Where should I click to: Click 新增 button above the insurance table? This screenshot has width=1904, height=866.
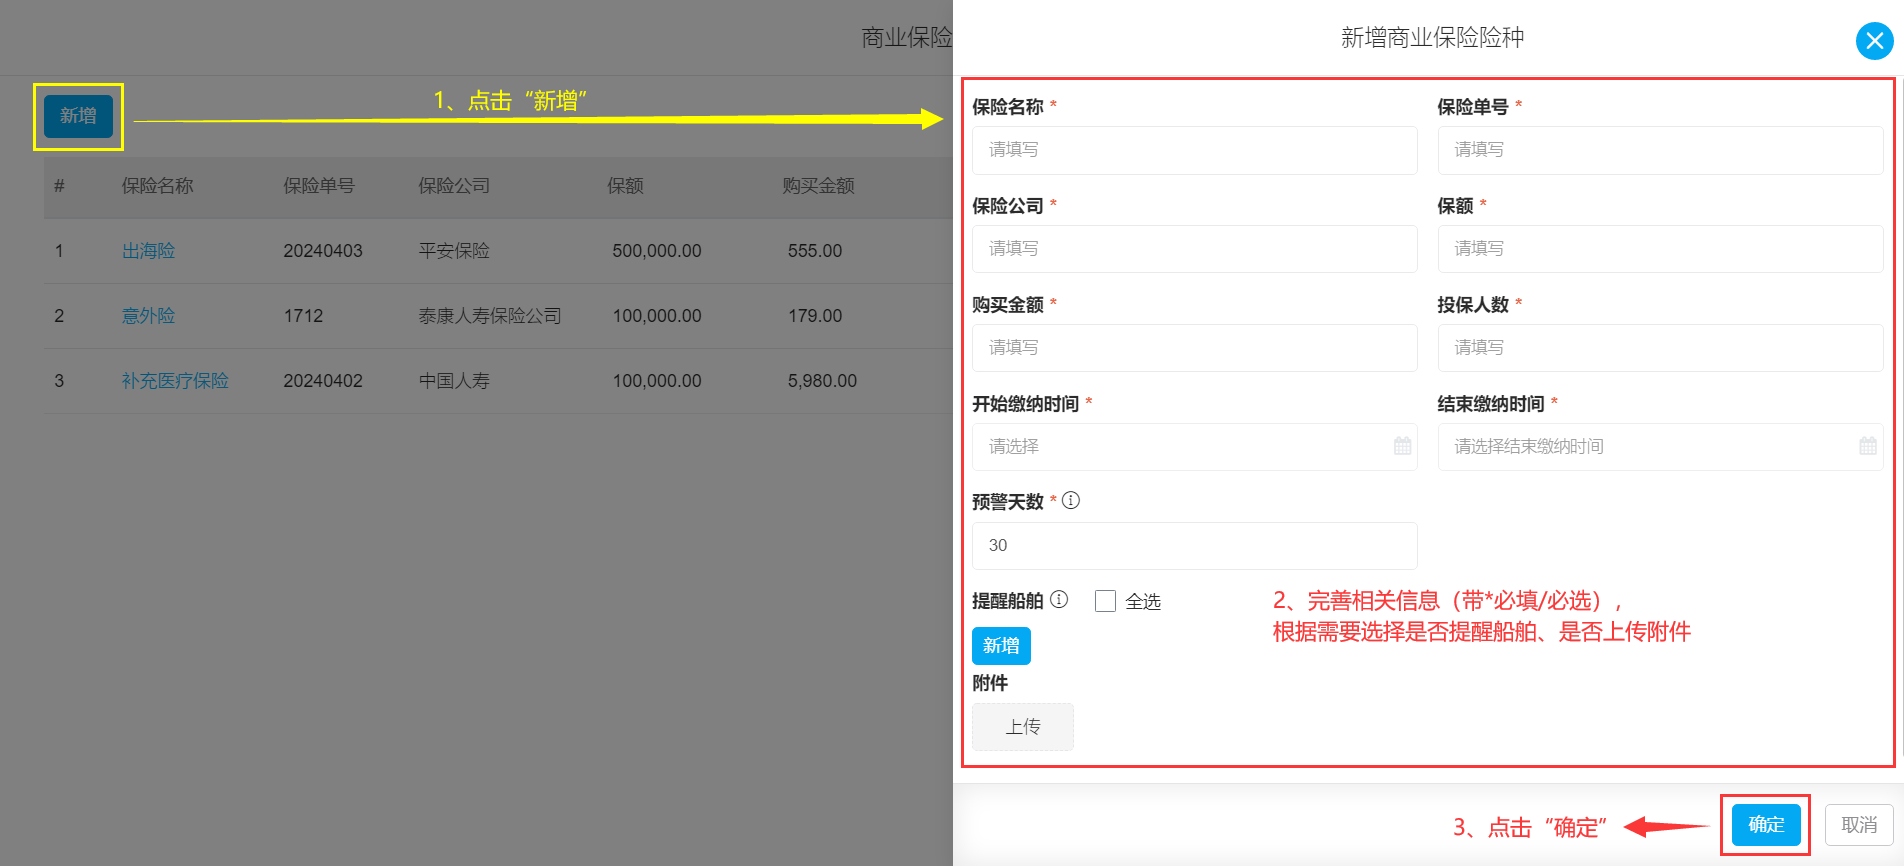click(x=78, y=116)
